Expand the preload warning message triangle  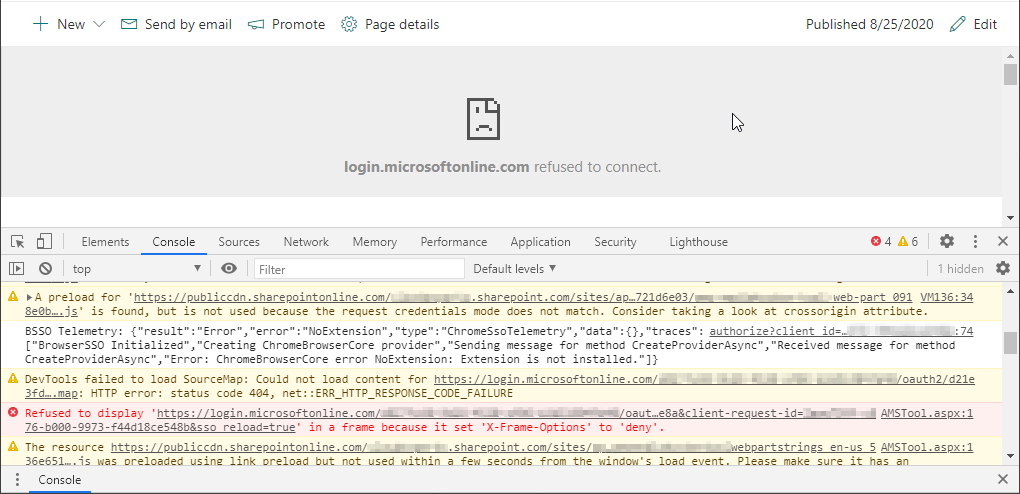click(29, 297)
